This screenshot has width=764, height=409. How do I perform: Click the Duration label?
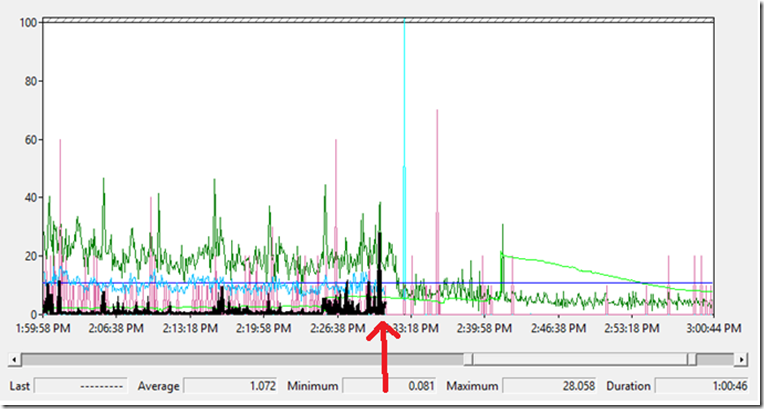pos(628,386)
